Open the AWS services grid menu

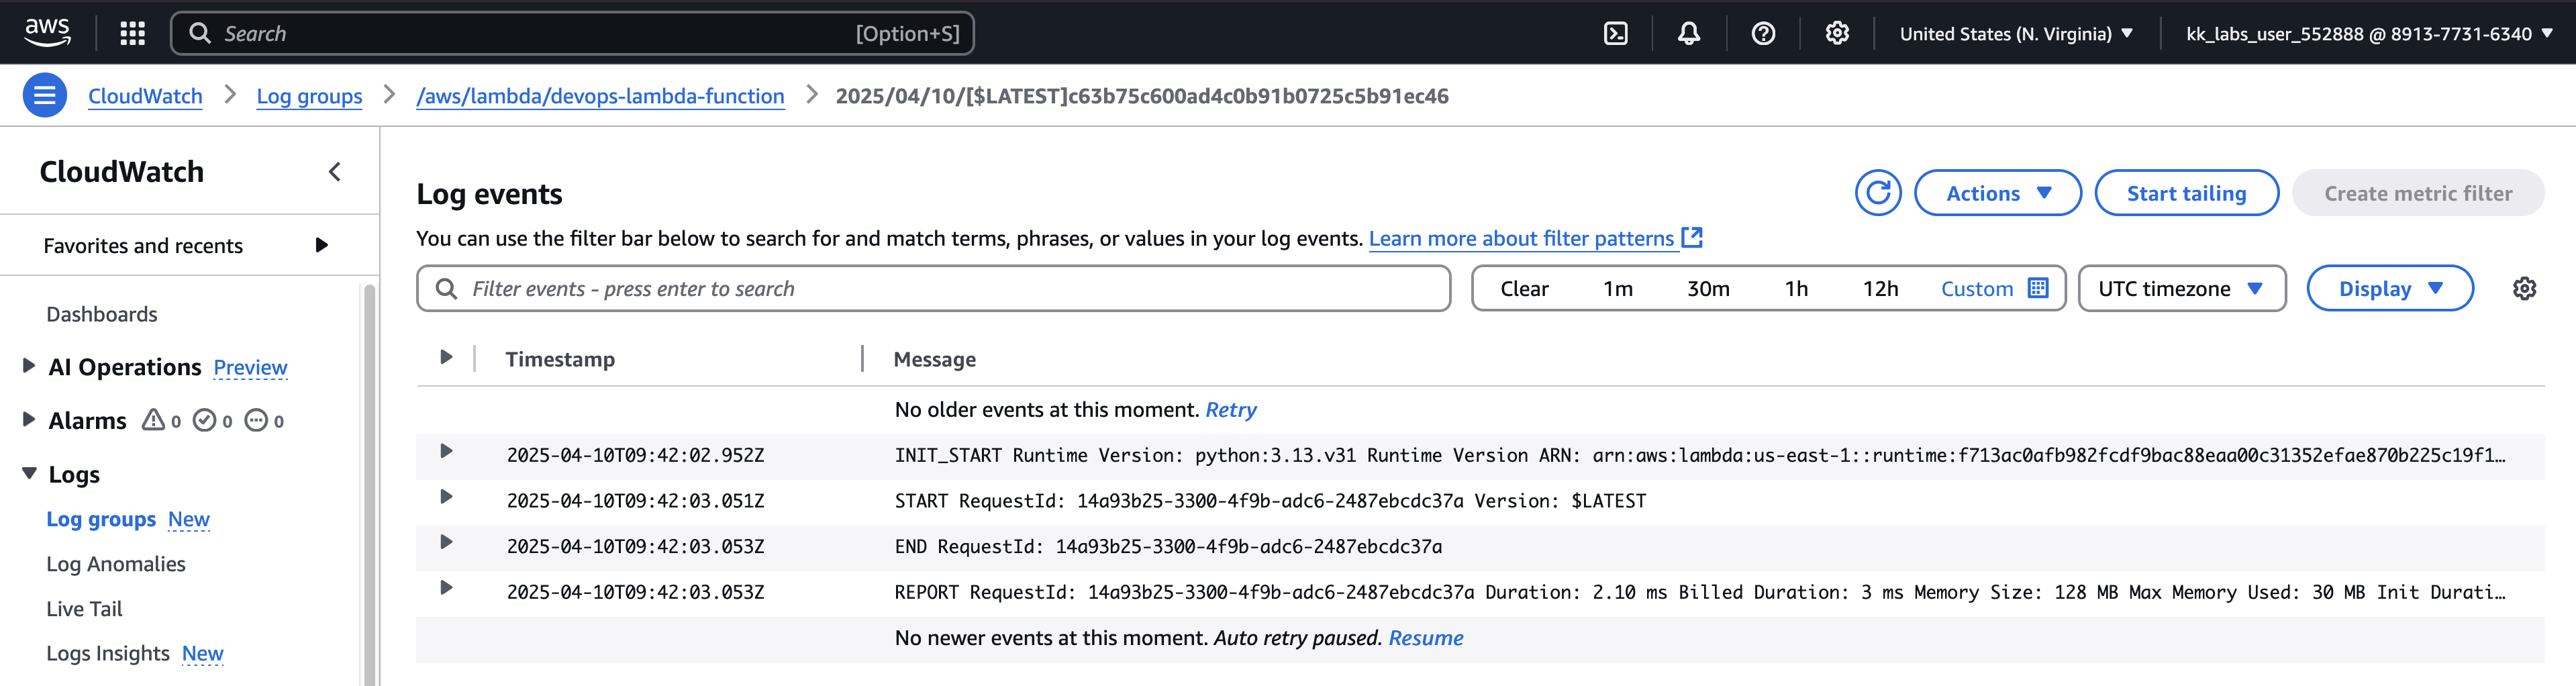132,34
